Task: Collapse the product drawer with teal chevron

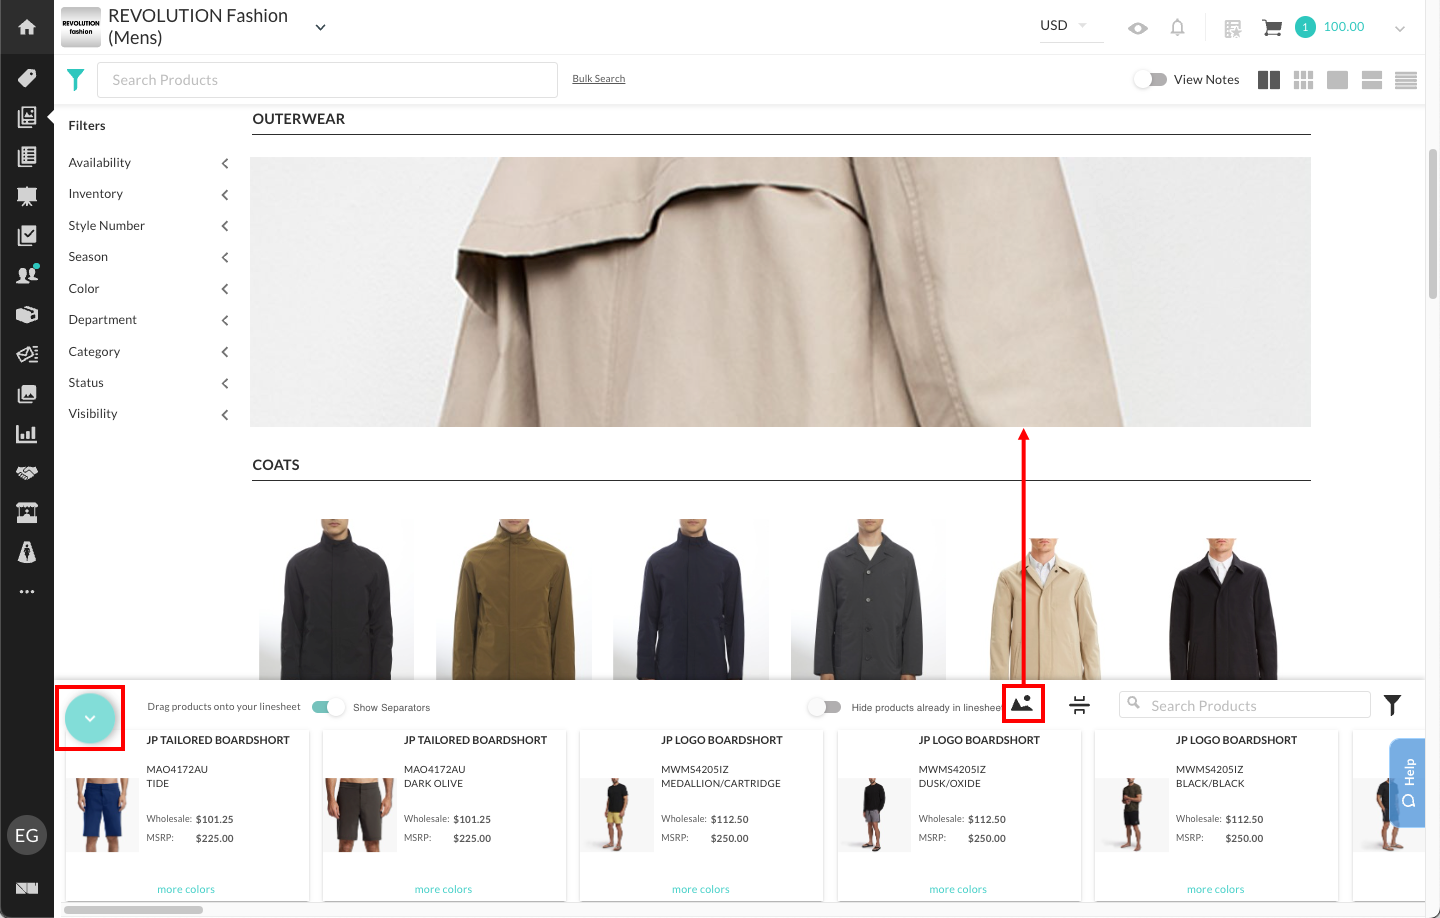Action: 90,718
